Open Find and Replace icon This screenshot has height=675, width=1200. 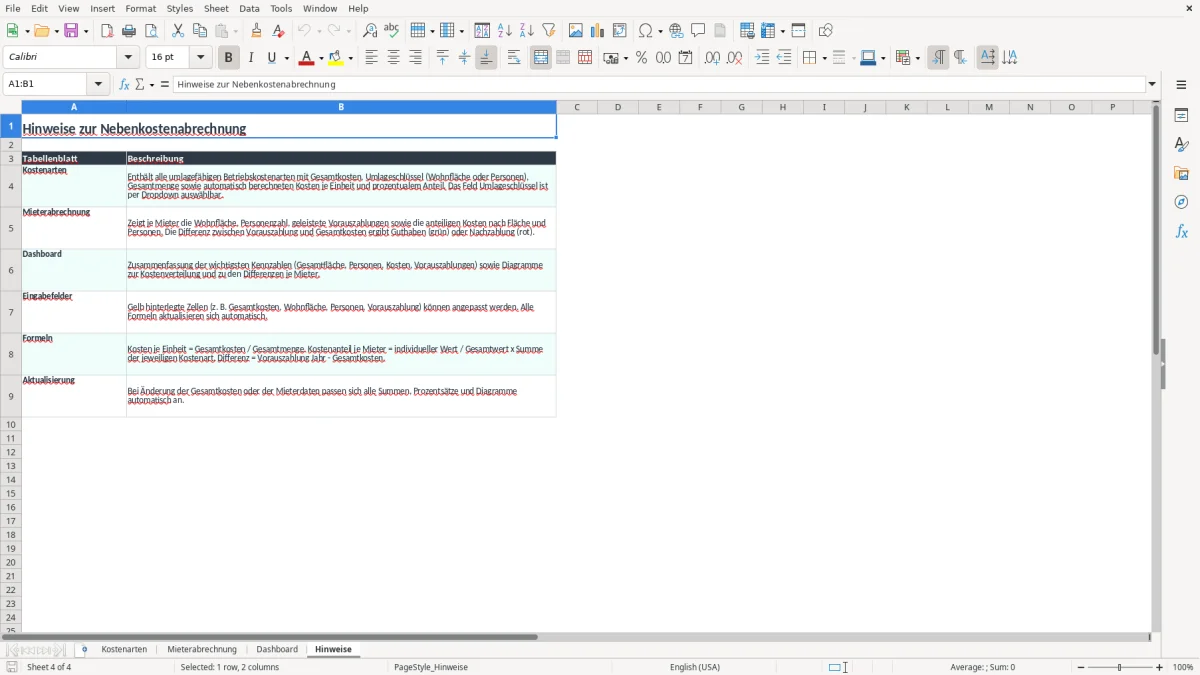point(370,31)
